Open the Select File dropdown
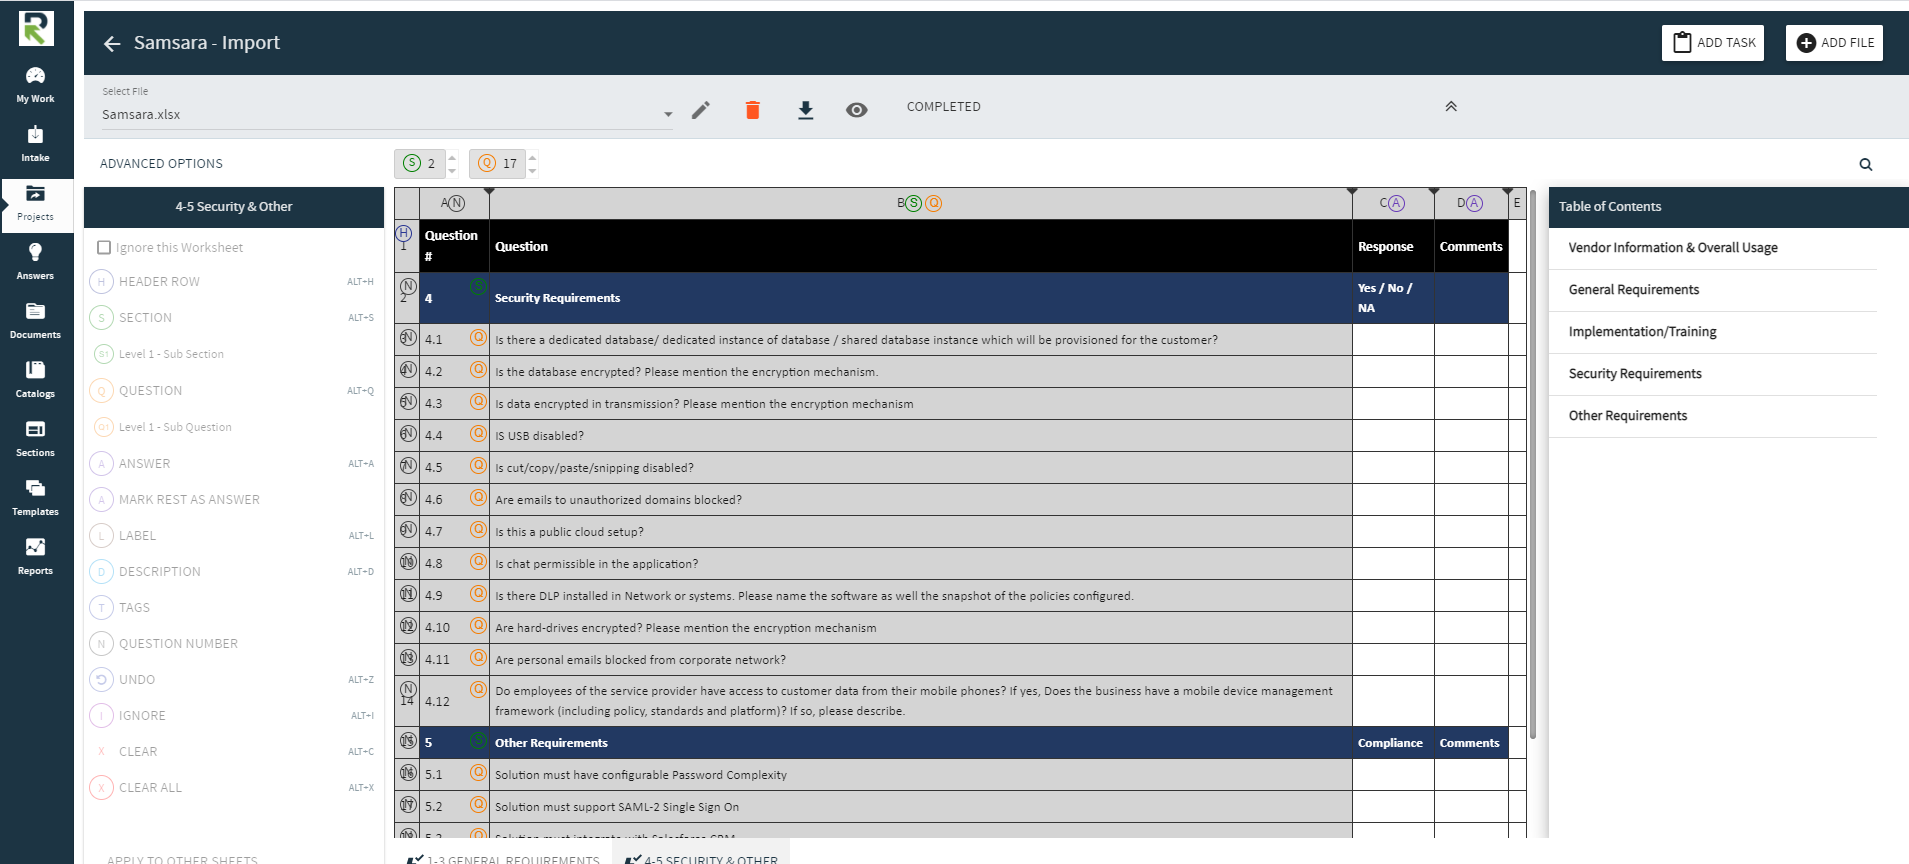Image resolution: width=1909 pixels, height=864 pixels. (x=387, y=114)
